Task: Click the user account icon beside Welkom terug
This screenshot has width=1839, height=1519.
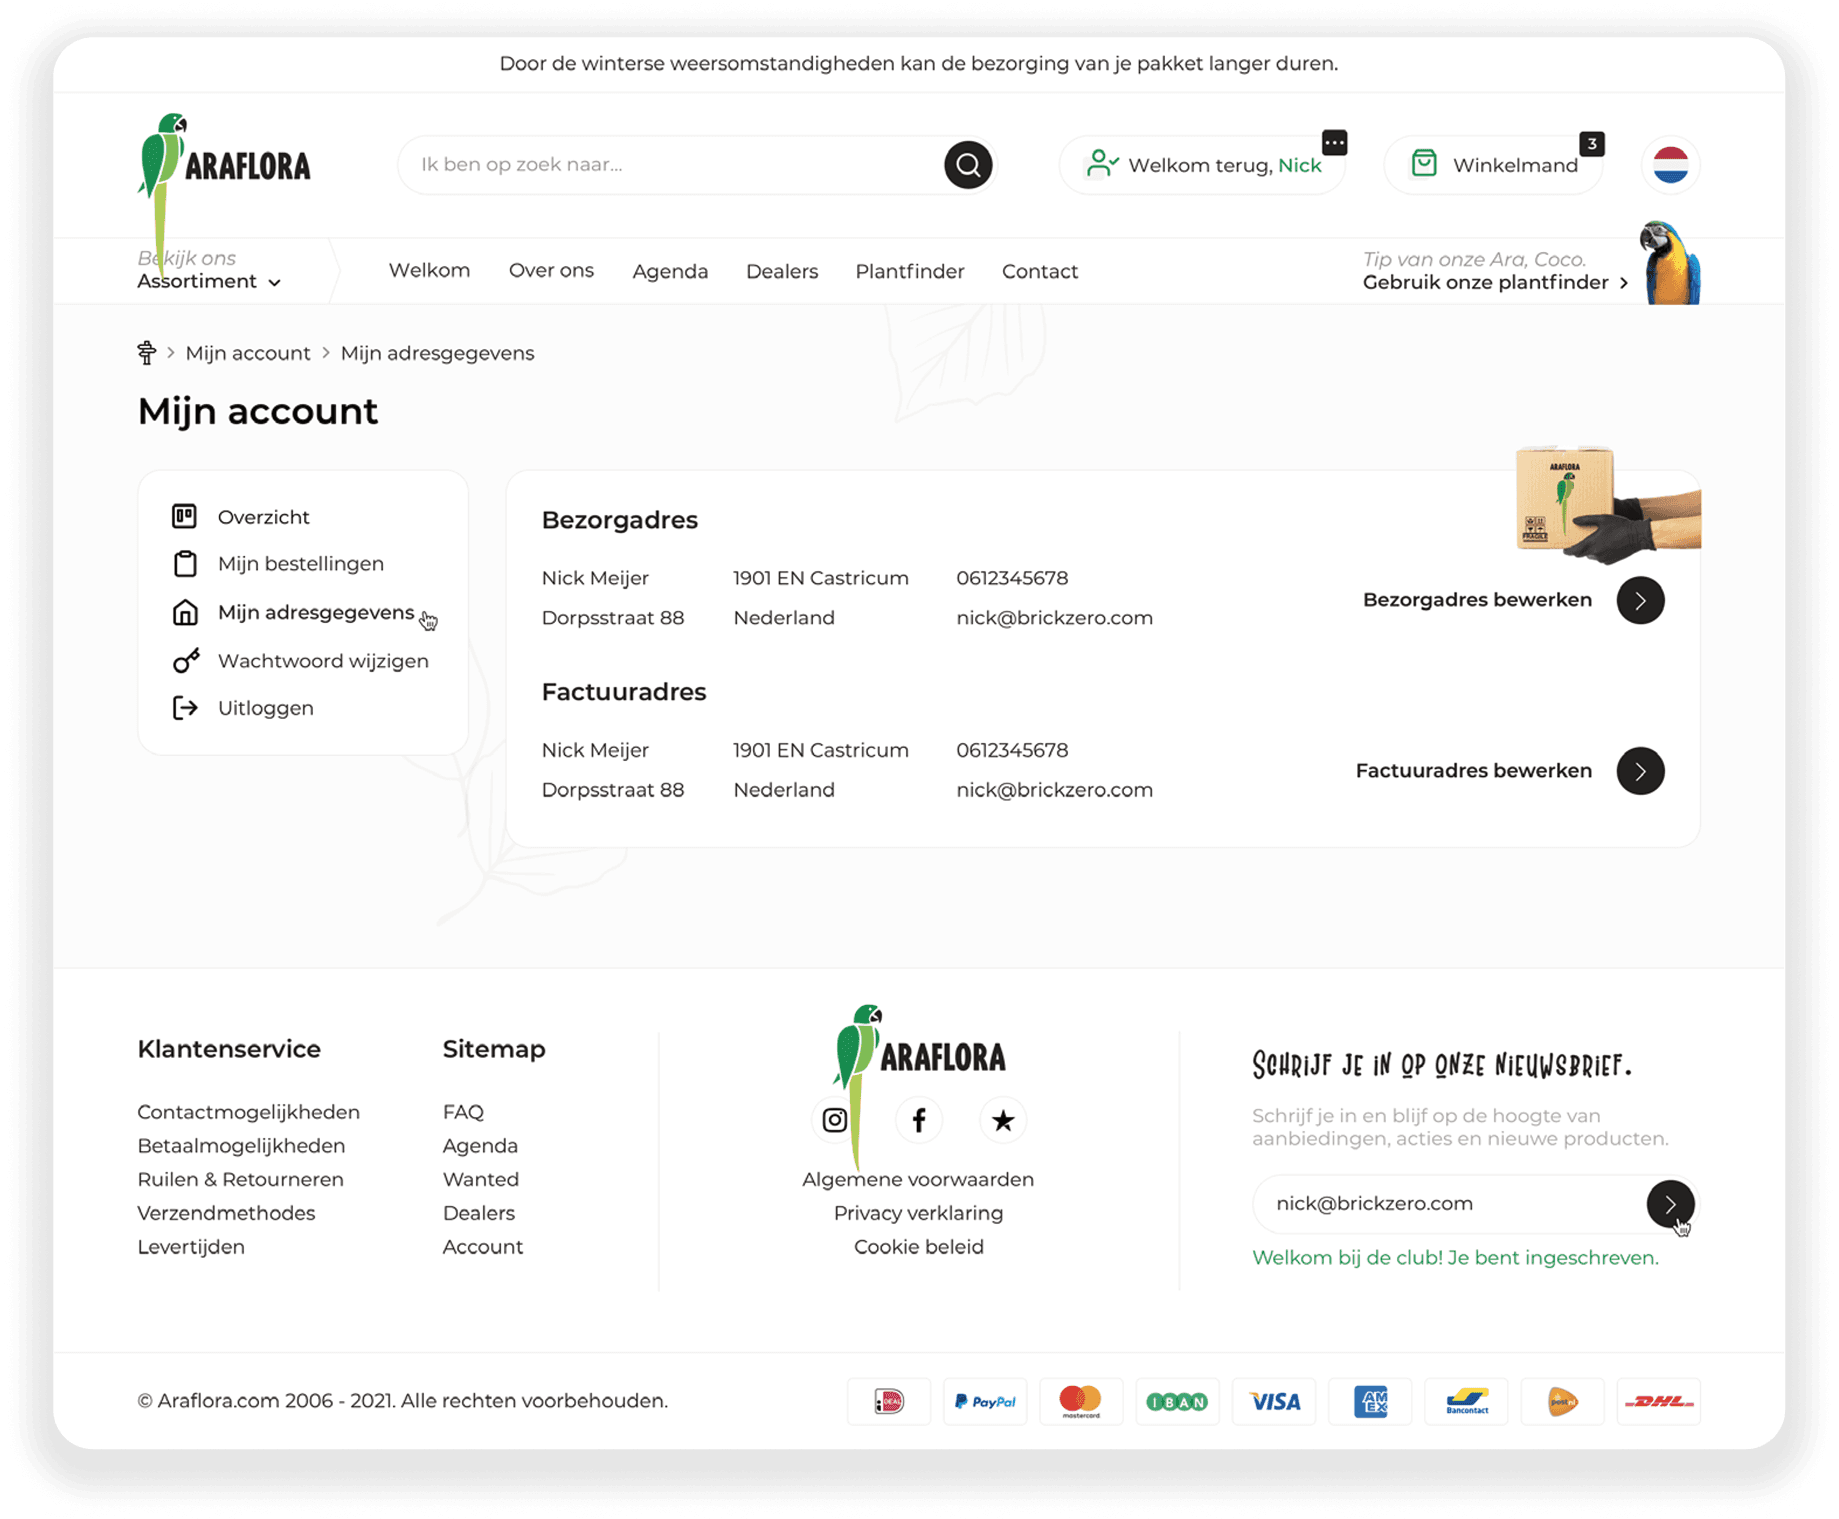Action: click(x=1101, y=164)
